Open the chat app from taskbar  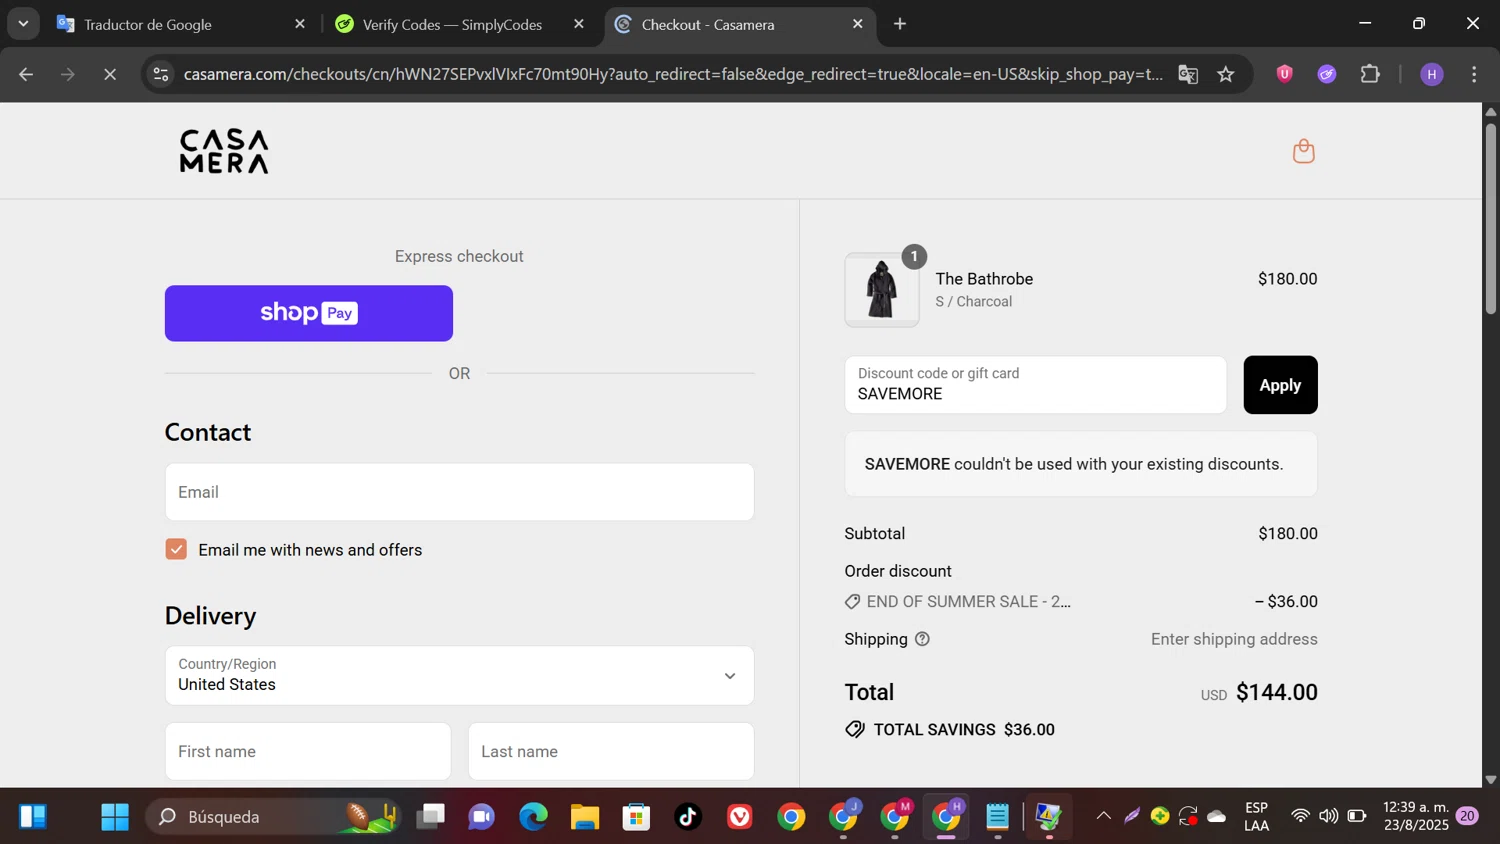(x=482, y=817)
